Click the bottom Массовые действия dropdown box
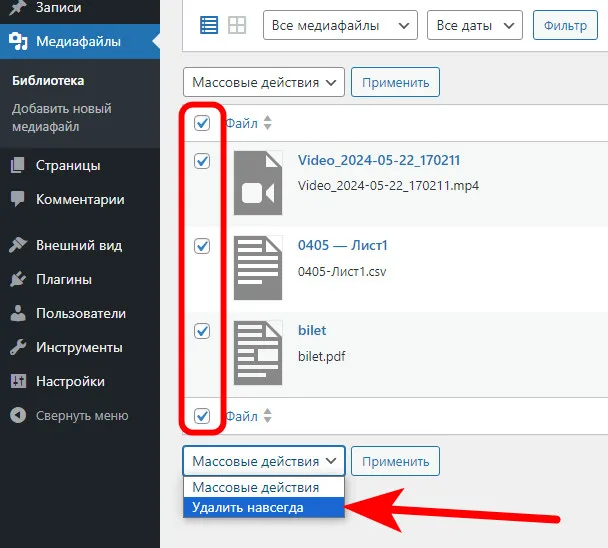The image size is (608, 548). [x=264, y=461]
